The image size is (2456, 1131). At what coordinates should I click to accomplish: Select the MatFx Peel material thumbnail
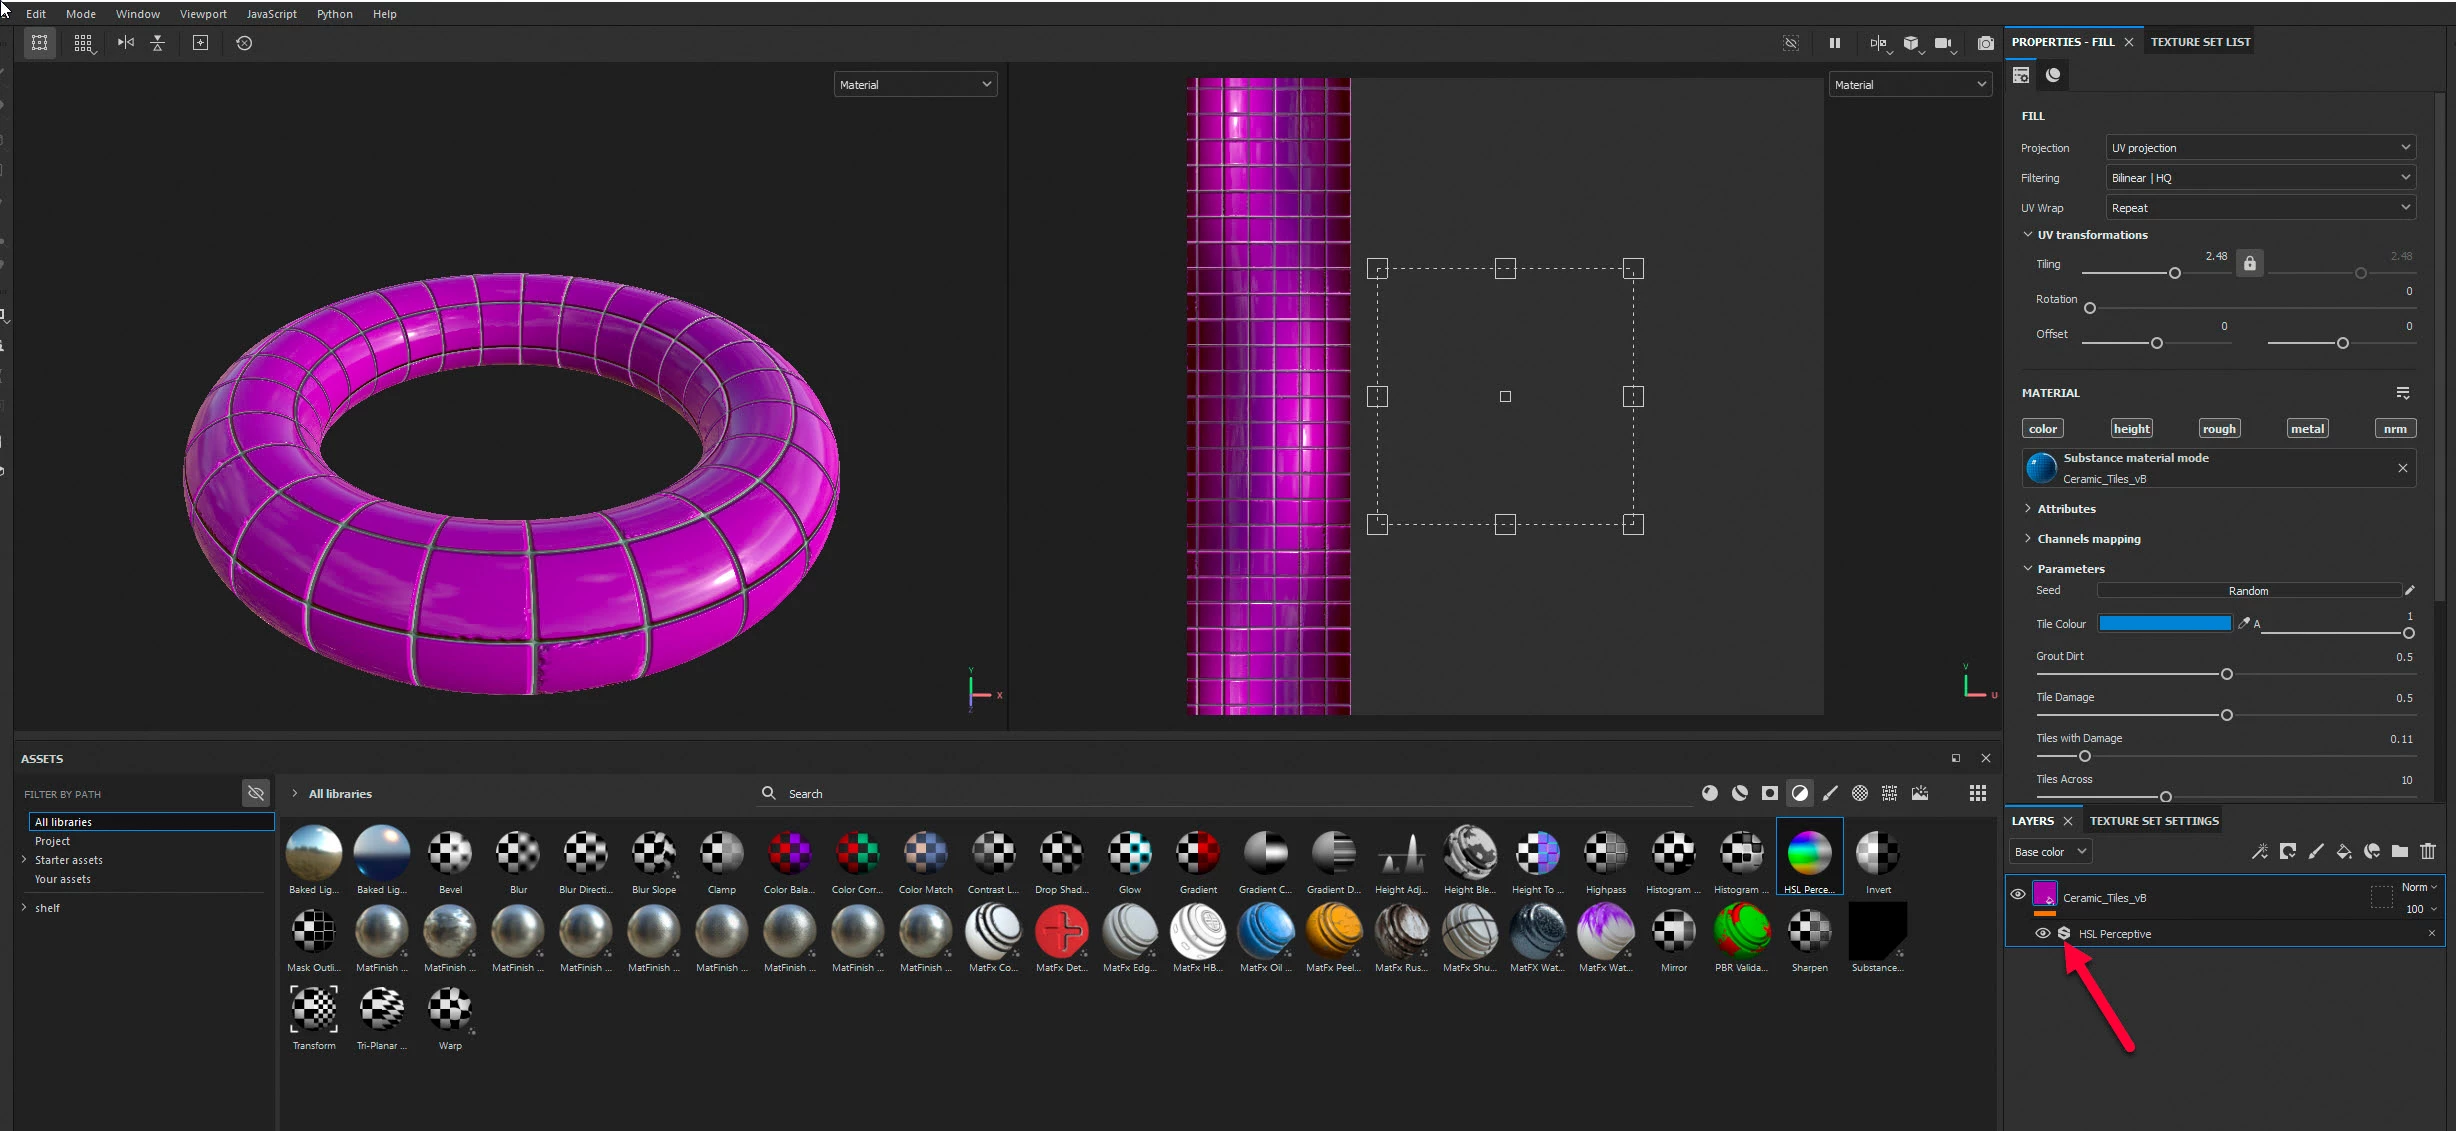(x=1333, y=932)
